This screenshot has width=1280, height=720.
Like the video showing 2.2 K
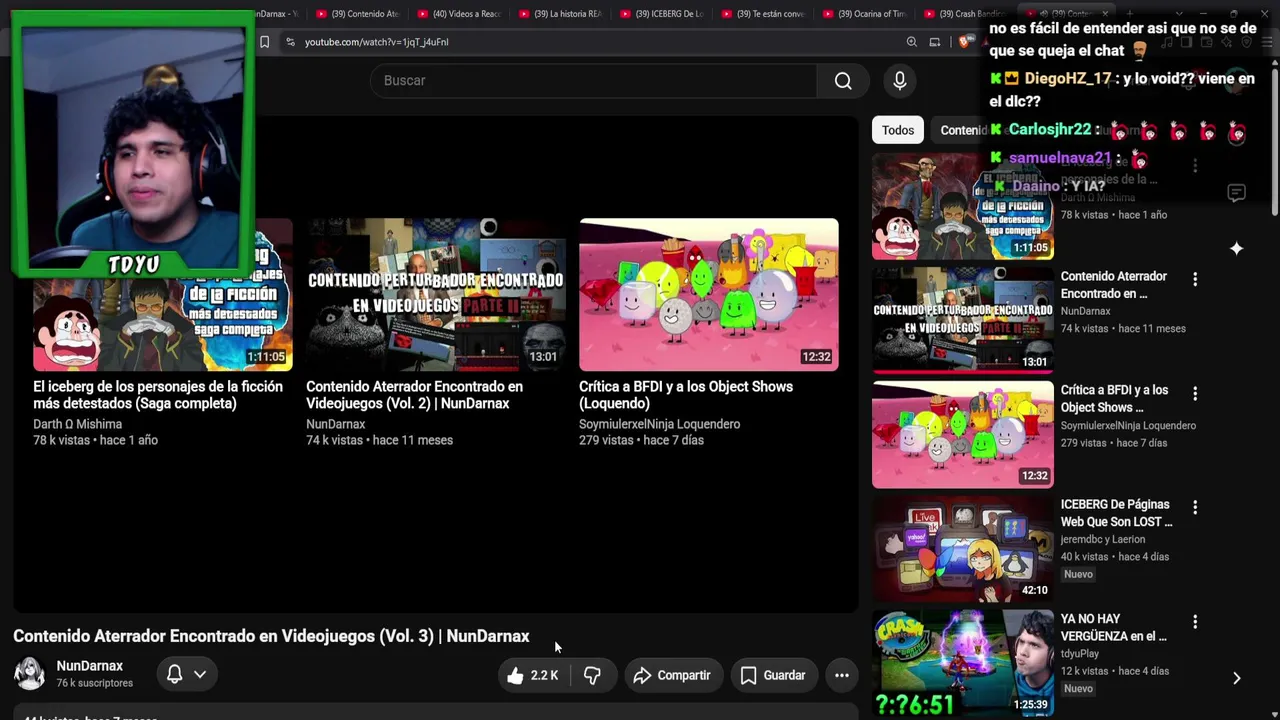pyautogui.click(x=532, y=675)
